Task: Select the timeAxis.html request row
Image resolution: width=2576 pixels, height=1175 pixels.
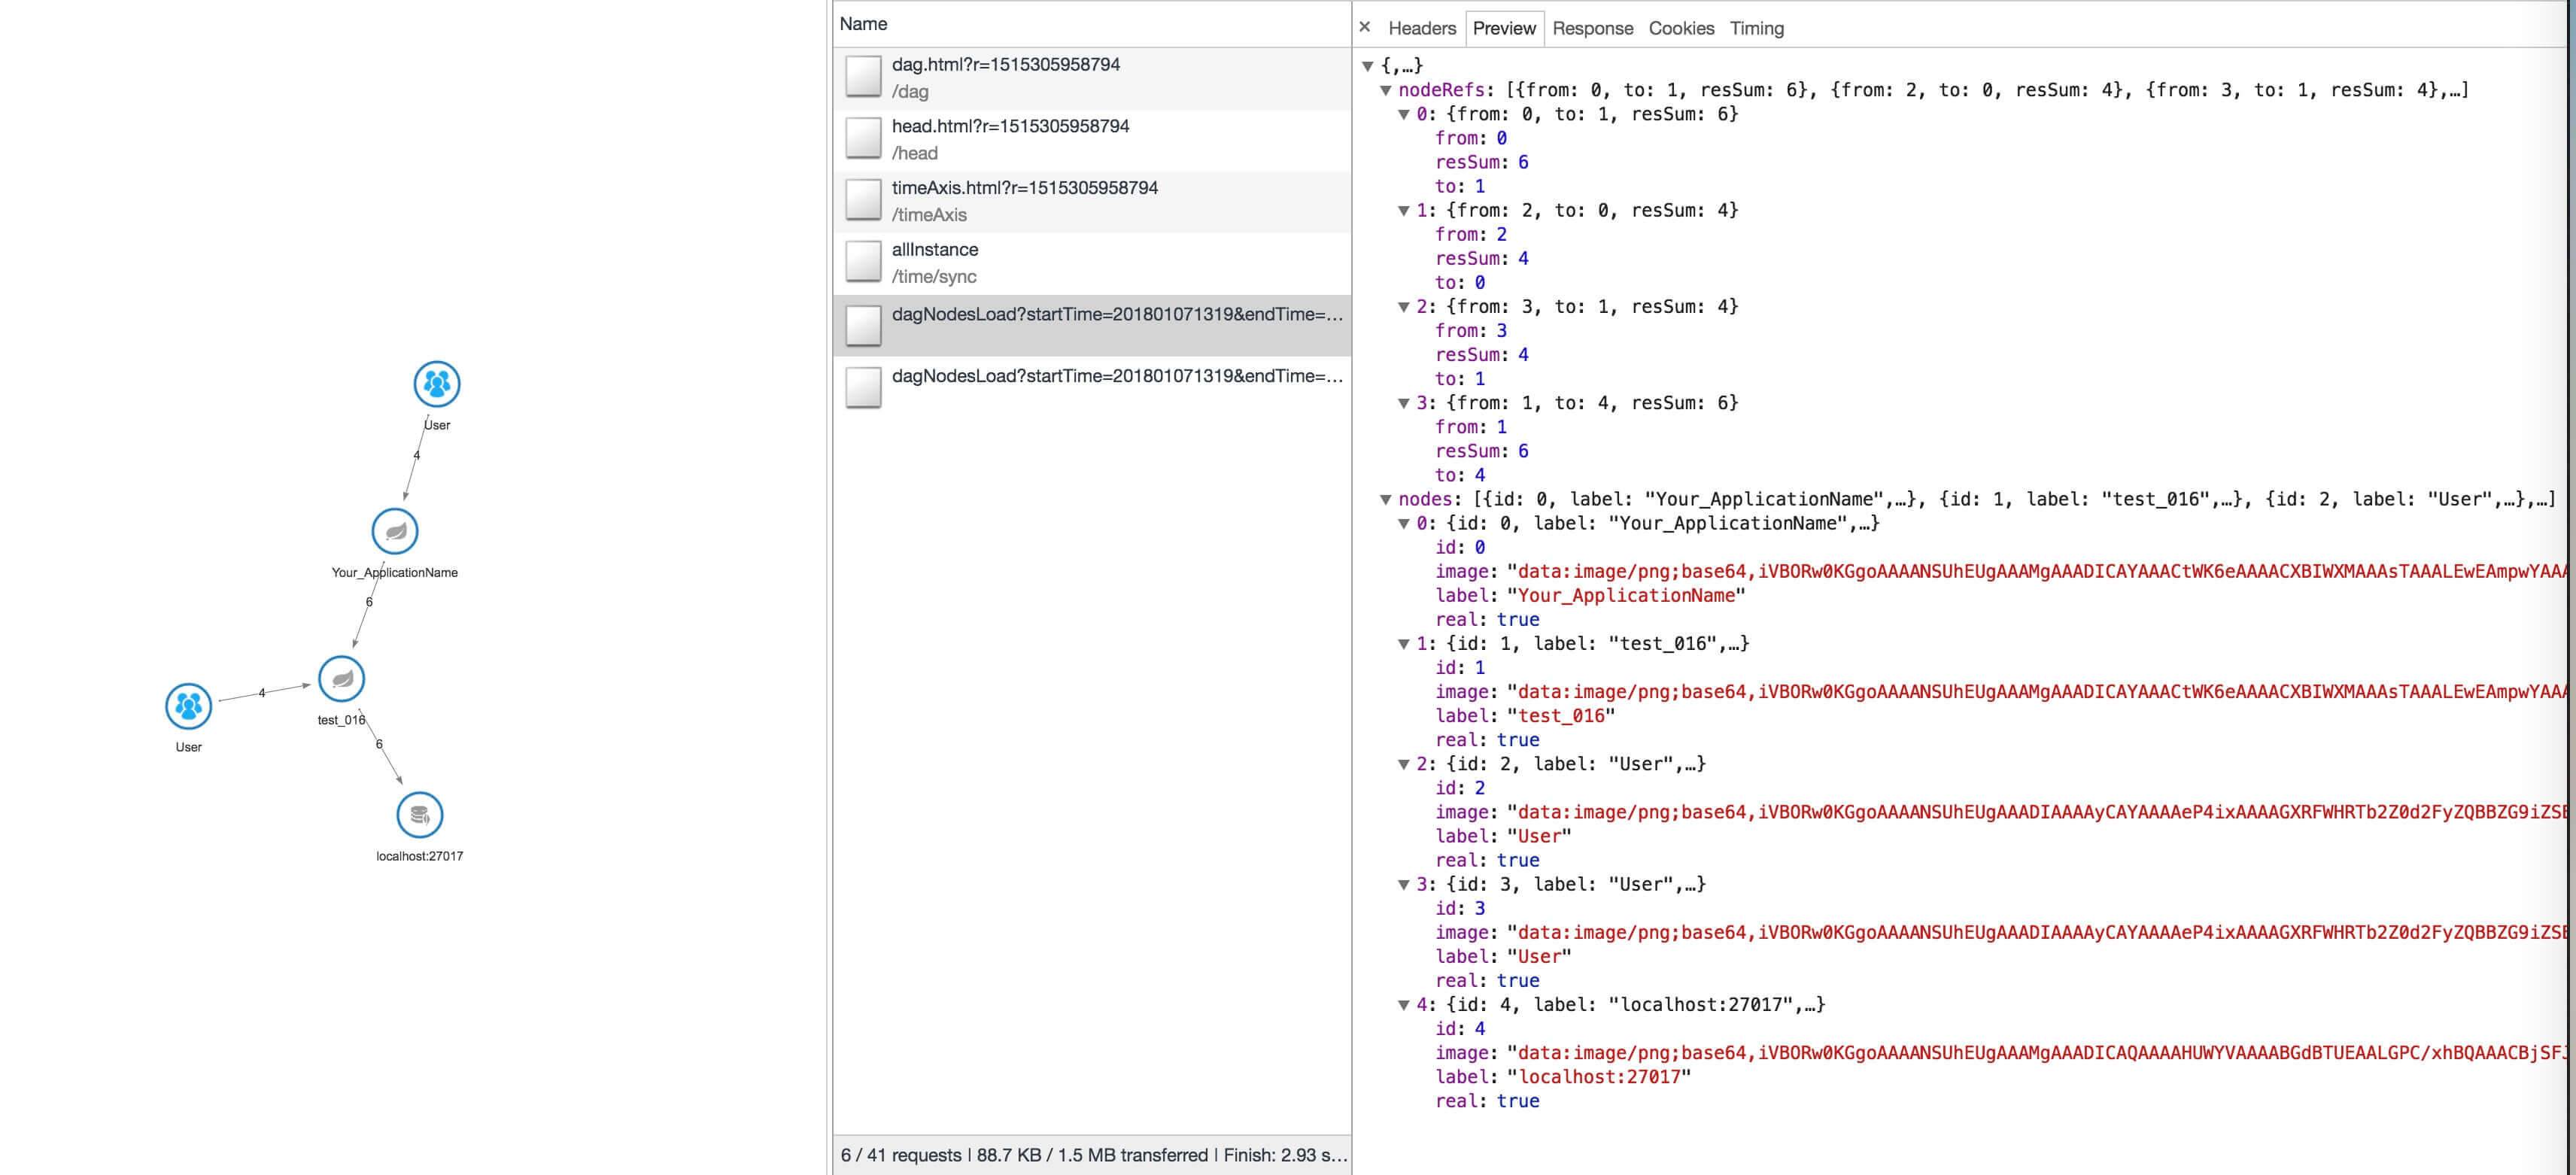Action: pos(1092,201)
